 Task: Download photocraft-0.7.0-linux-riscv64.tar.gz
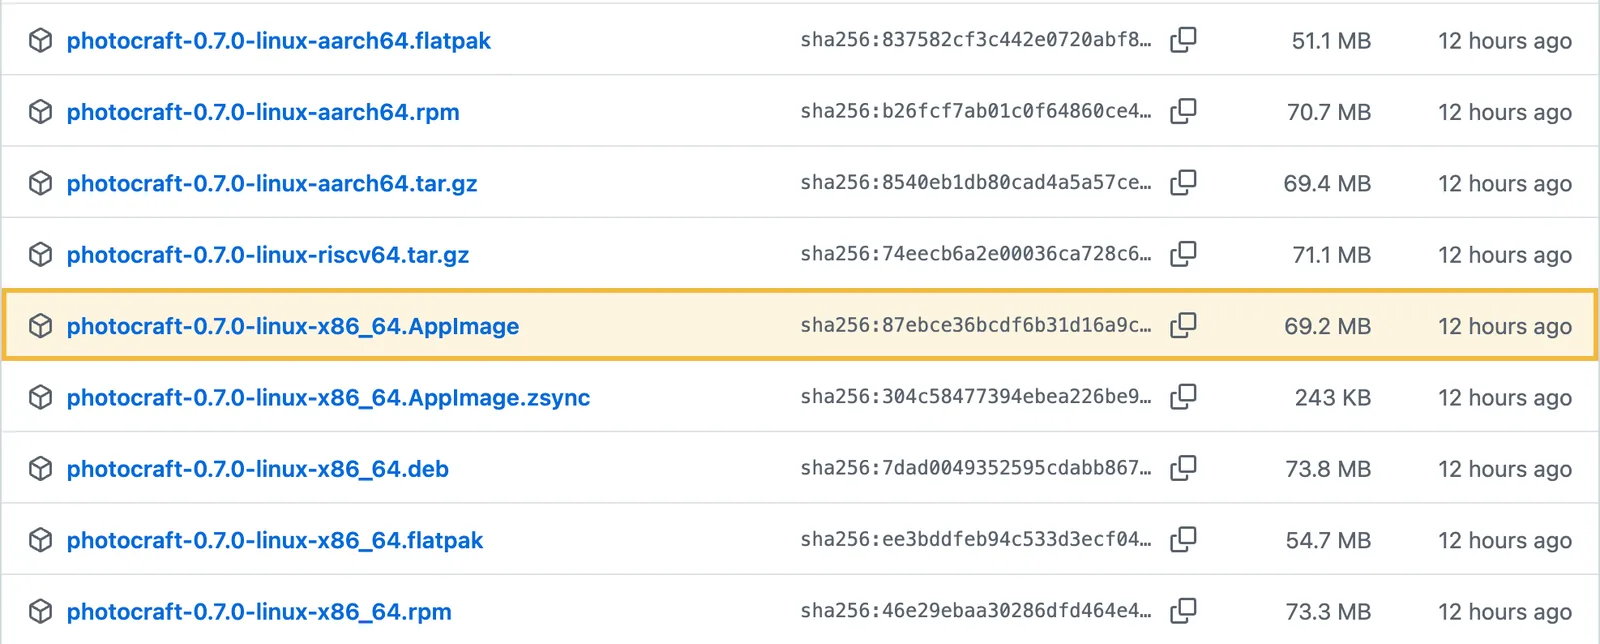pyautogui.click(x=268, y=255)
